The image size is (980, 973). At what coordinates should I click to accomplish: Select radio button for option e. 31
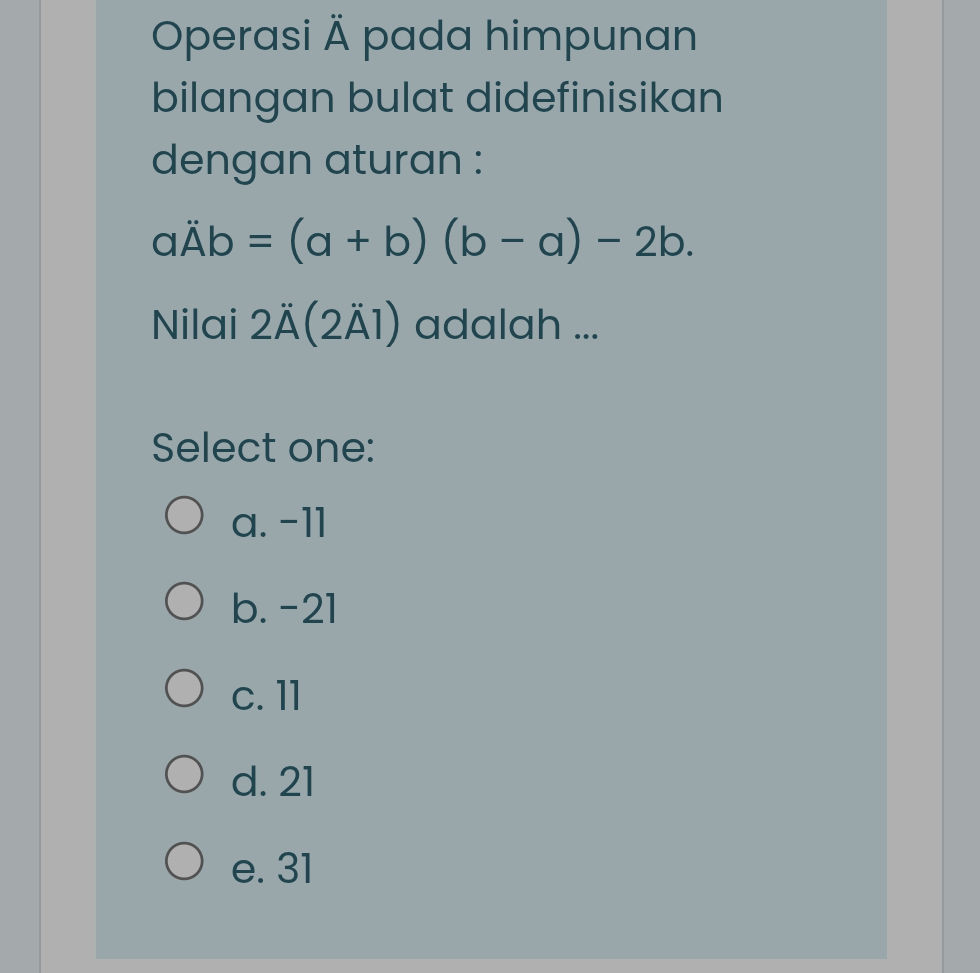(184, 858)
